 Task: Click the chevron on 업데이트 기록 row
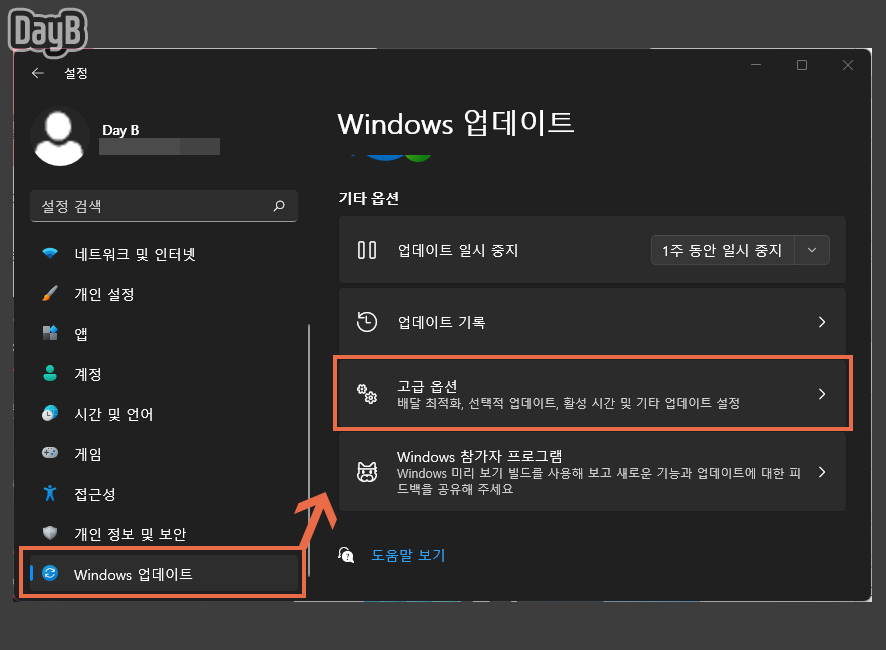[822, 322]
